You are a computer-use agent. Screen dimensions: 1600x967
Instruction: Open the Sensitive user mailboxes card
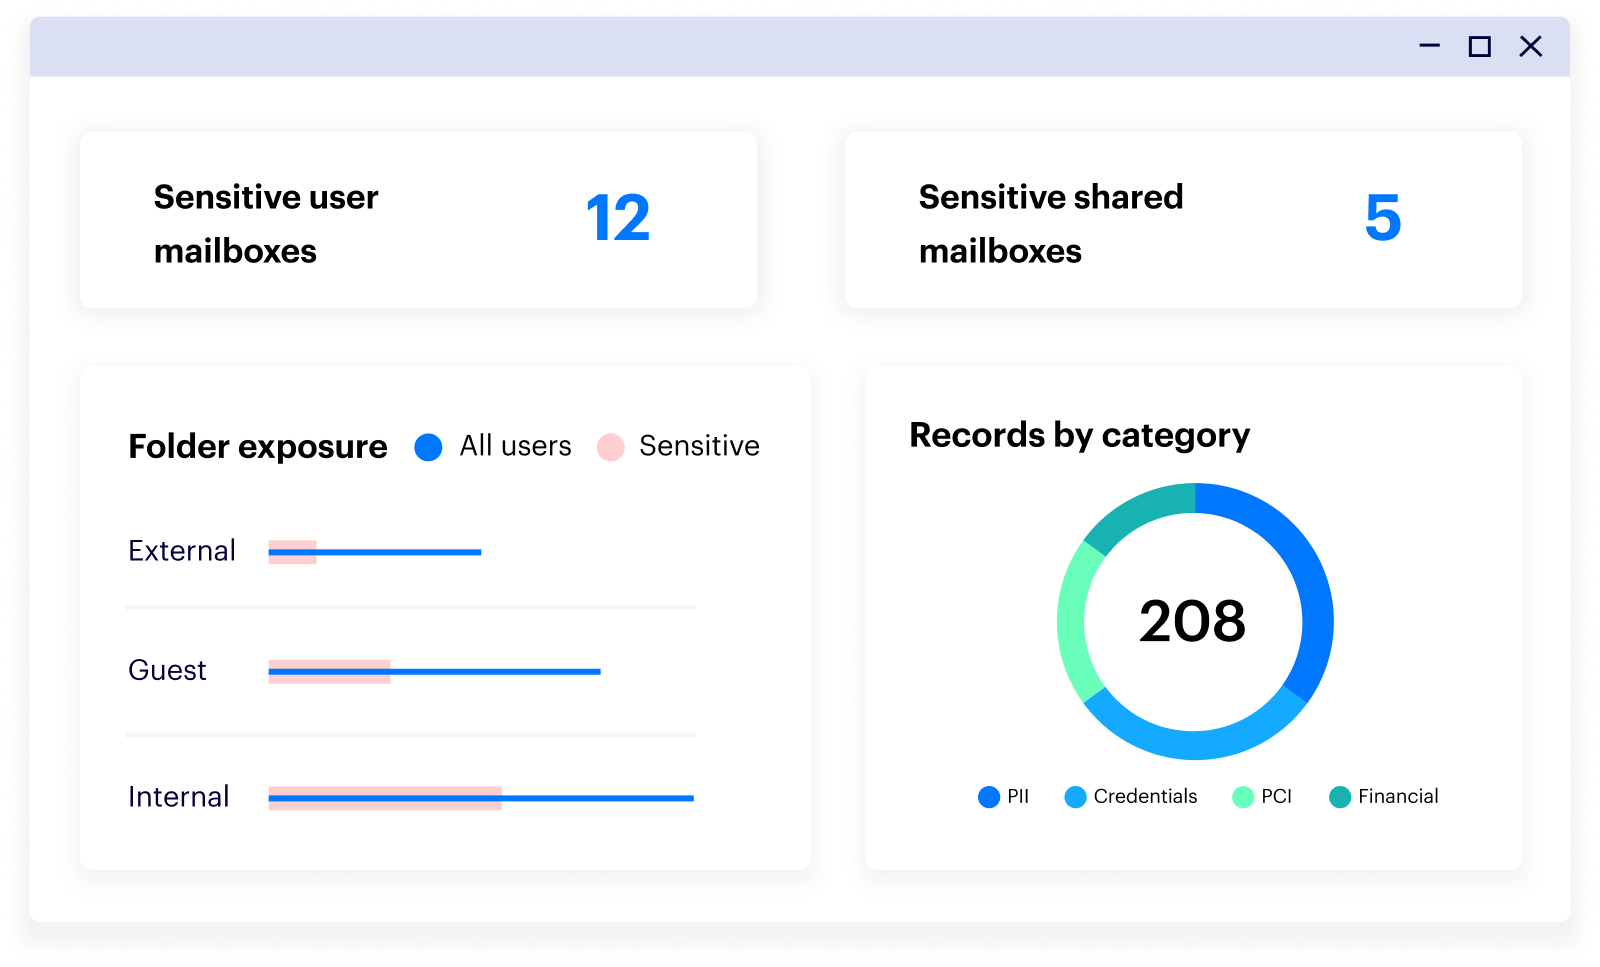click(418, 220)
